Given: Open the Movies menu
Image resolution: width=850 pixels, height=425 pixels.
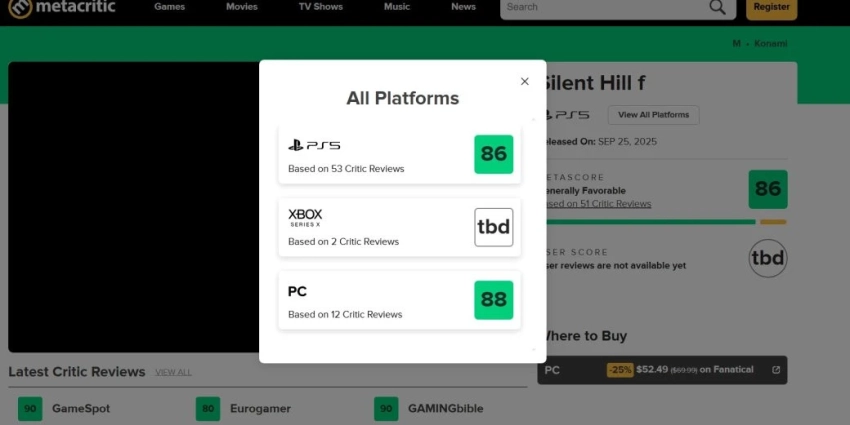Looking at the screenshot, I should (241, 7).
